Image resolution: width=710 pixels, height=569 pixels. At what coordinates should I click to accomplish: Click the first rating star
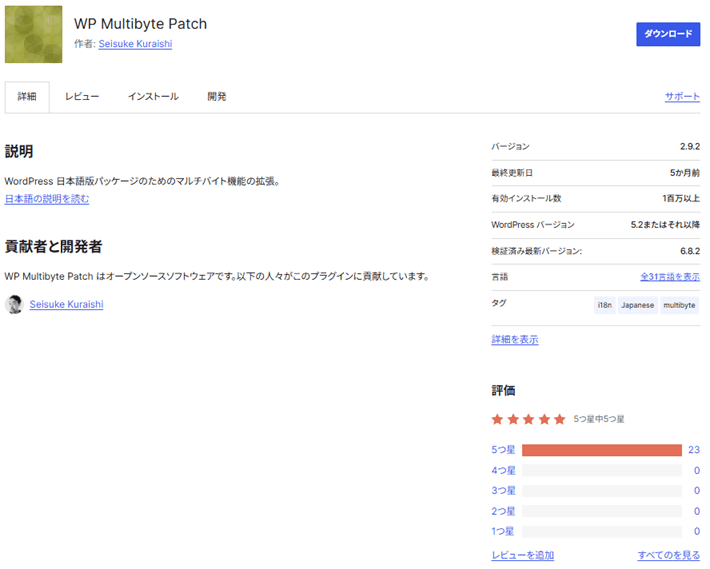point(497,419)
